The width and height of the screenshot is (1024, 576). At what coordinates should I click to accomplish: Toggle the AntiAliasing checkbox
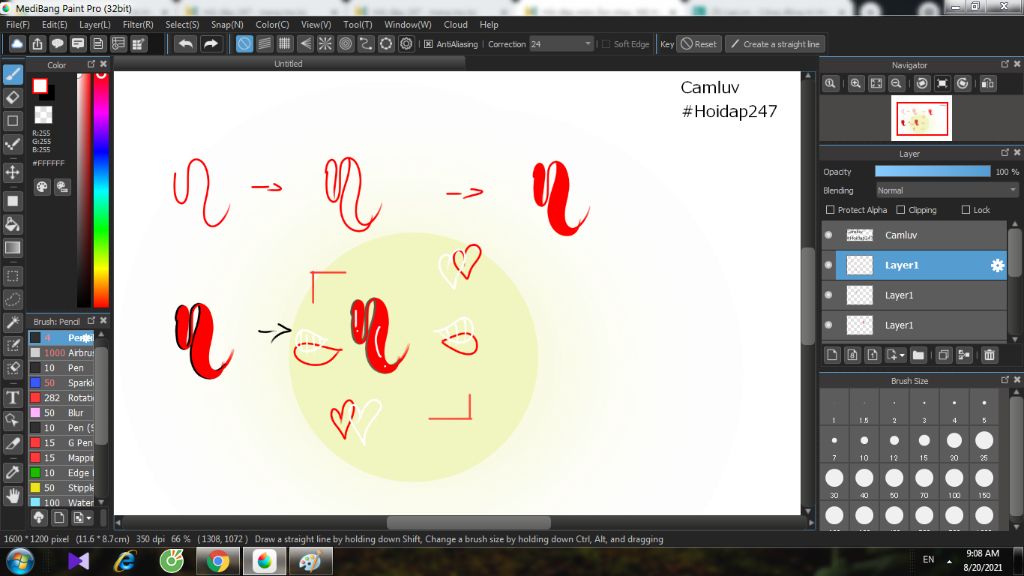click(x=428, y=44)
